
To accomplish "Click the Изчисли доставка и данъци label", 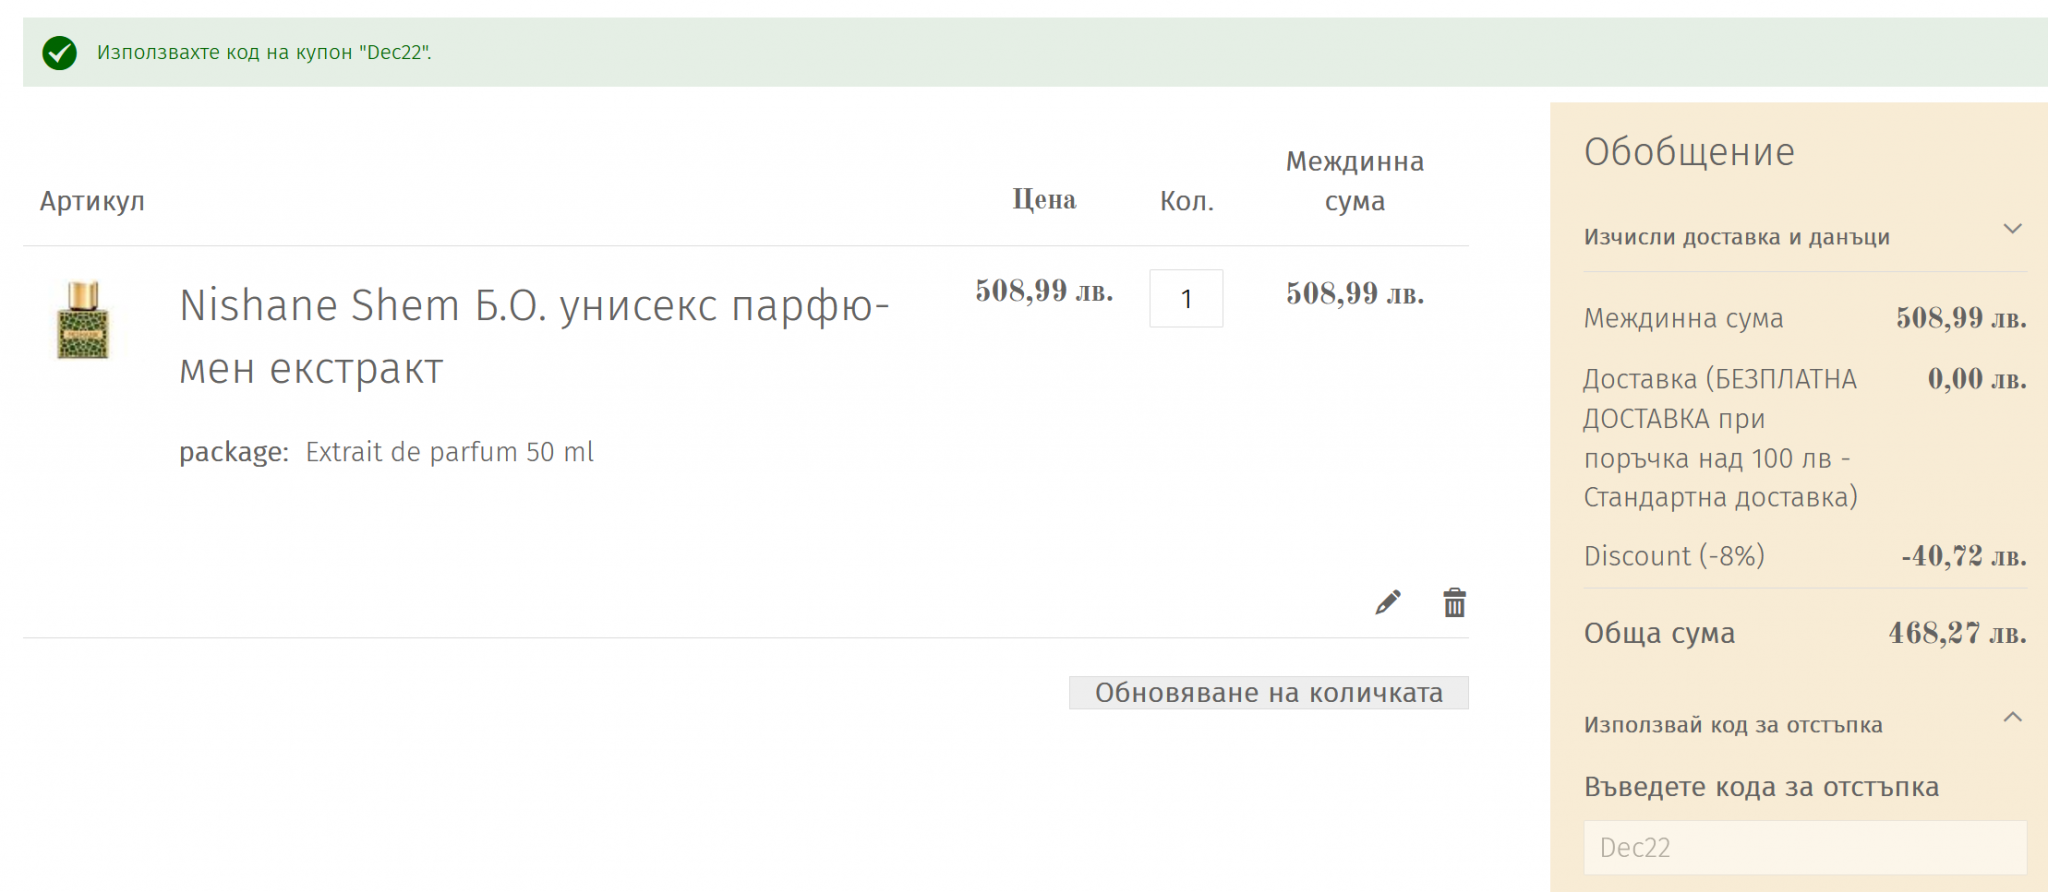I will click(1736, 237).
